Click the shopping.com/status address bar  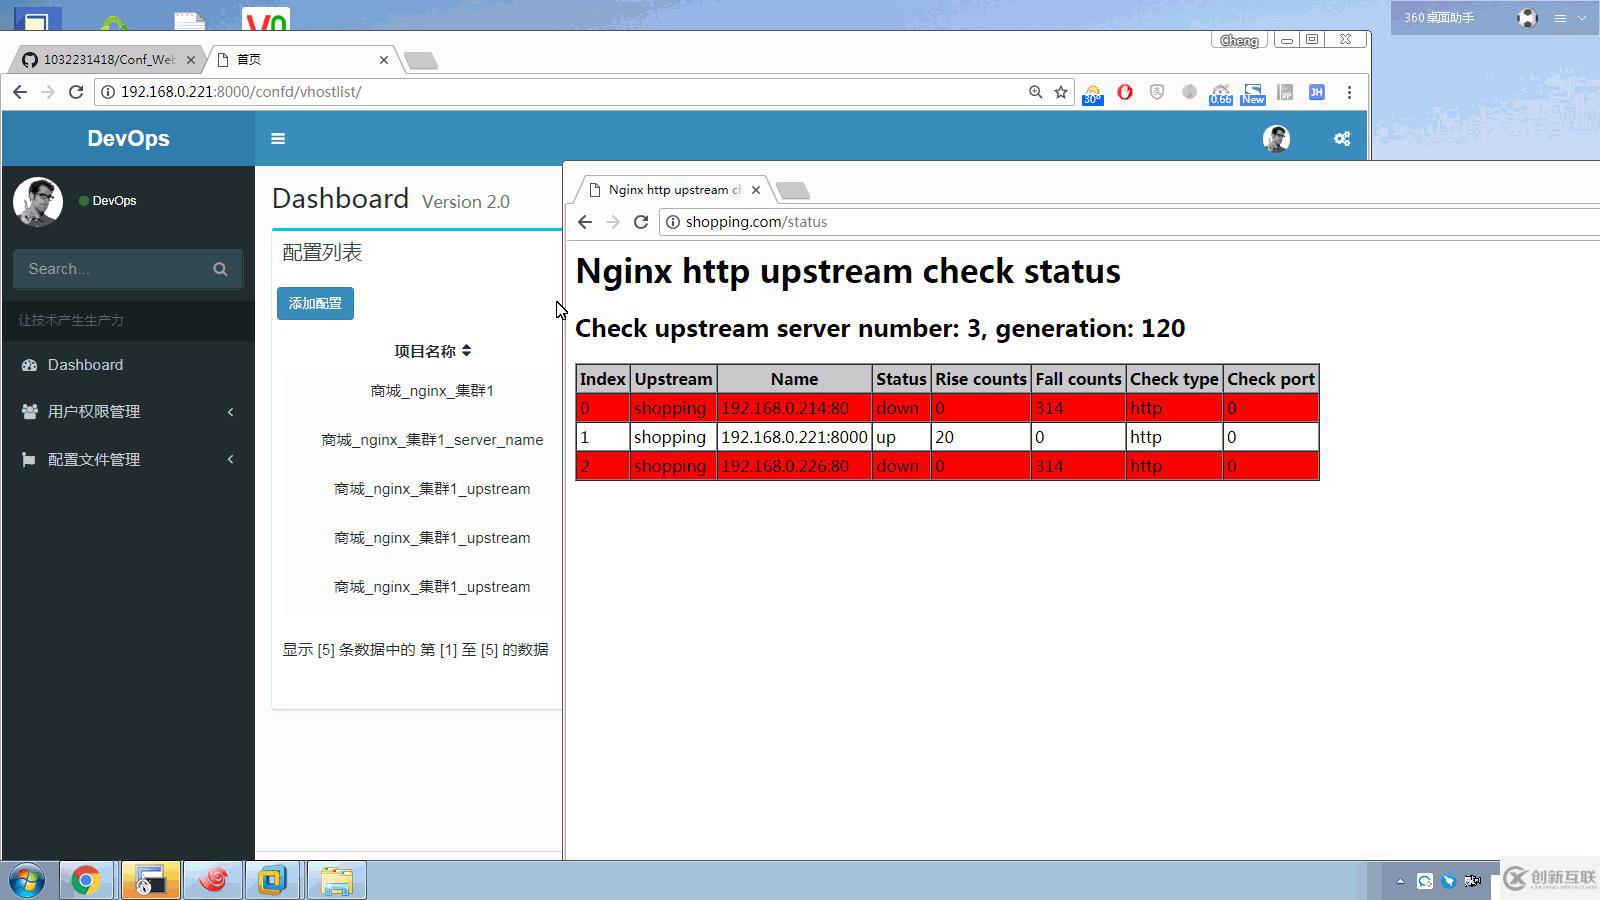(1130, 222)
